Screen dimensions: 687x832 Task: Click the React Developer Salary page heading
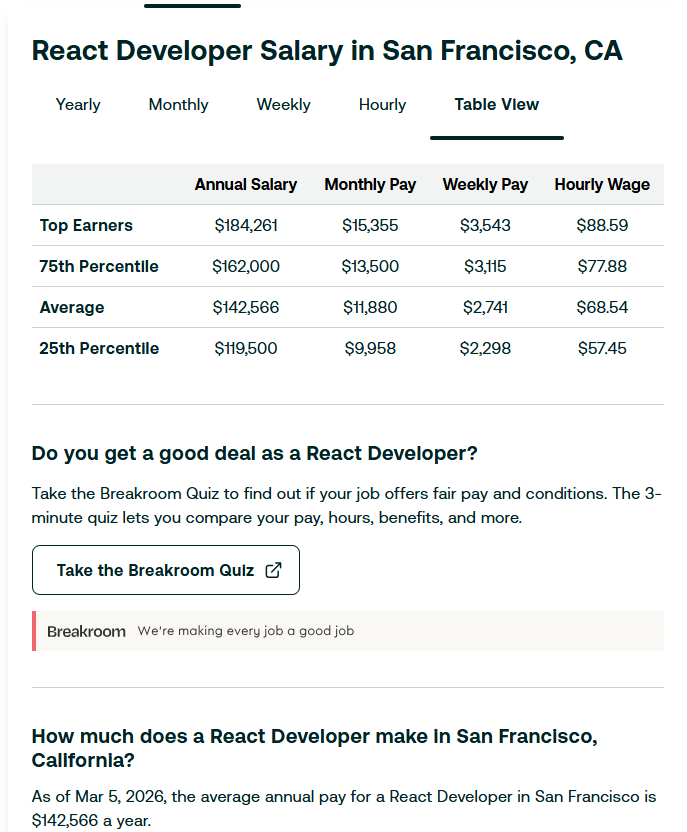click(x=327, y=50)
